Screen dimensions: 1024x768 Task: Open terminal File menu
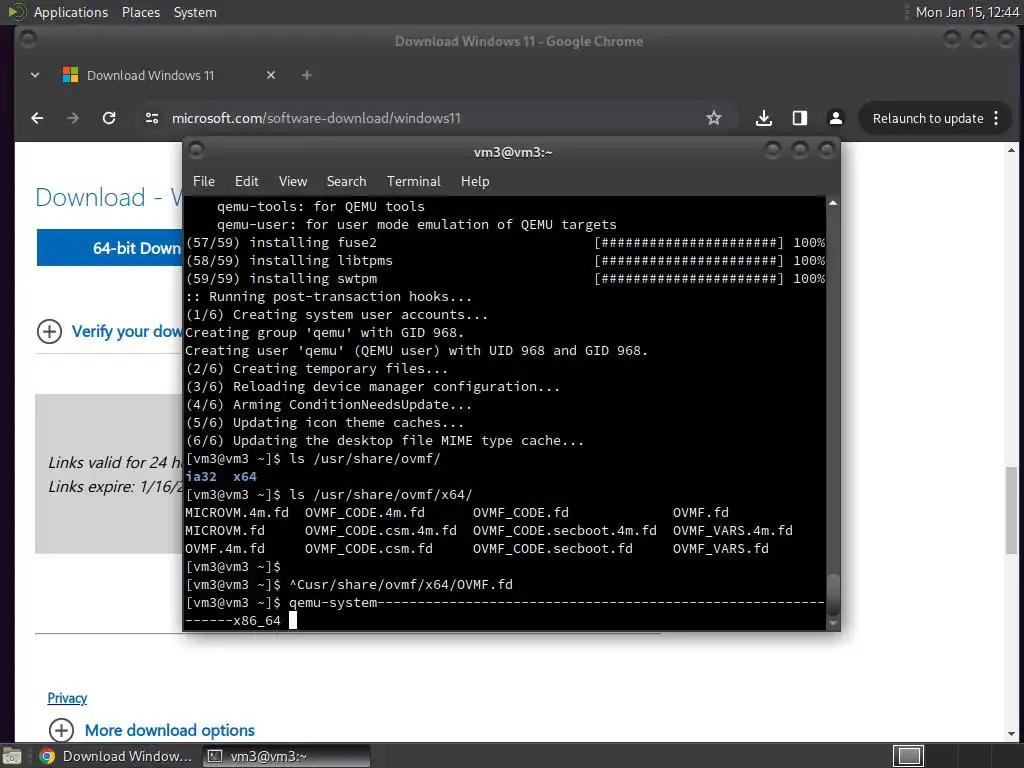coord(204,182)
